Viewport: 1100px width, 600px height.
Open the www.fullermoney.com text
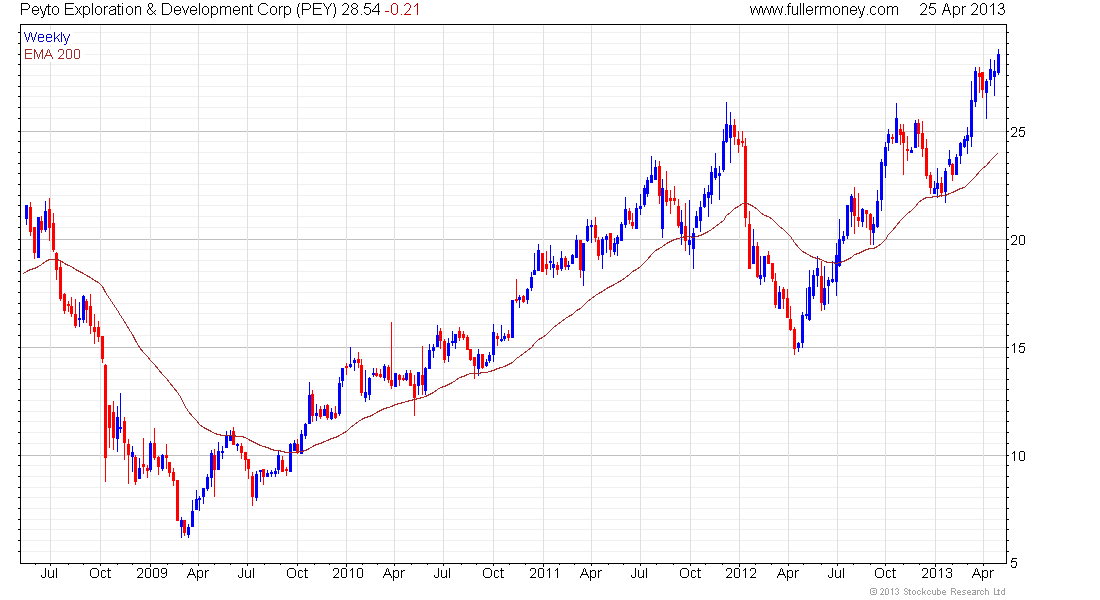824,10
